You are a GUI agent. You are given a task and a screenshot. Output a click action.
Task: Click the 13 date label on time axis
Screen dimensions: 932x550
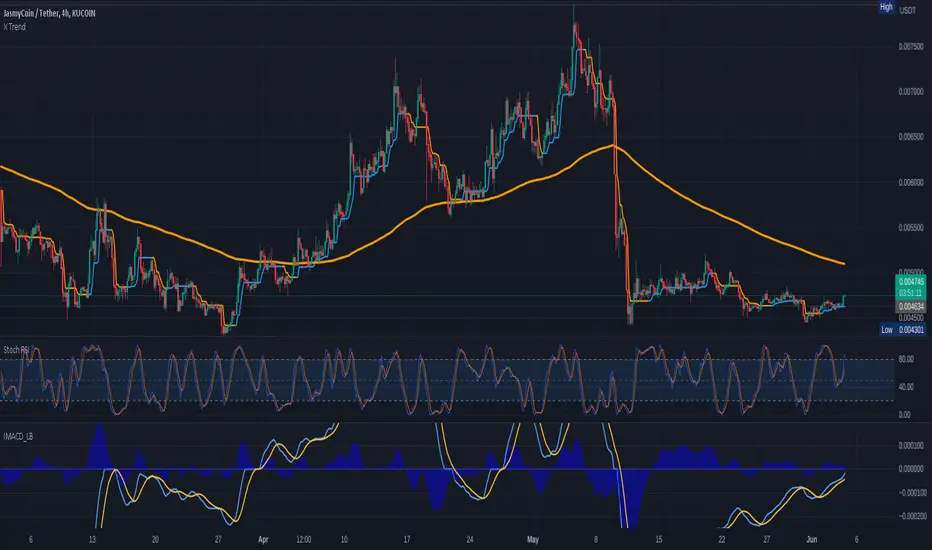tap(92, 540)
